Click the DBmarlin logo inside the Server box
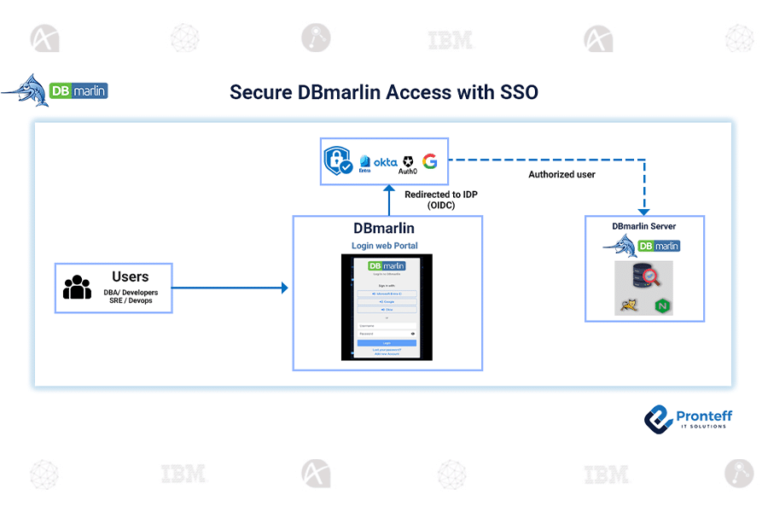This screenshot has height=512, width=768. coord(641,245)
